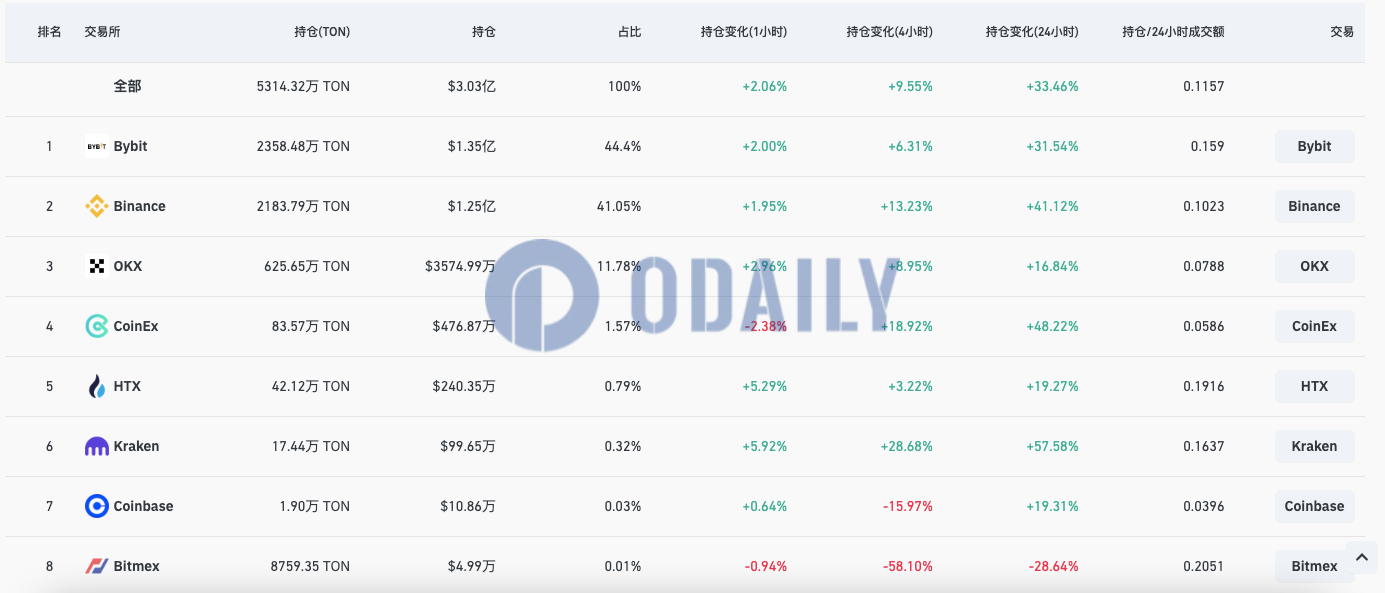The height and width of the screenshot is (593, 1385).
Task: Click the HTX flame logo icon
Action: click(x=97, y=386)
